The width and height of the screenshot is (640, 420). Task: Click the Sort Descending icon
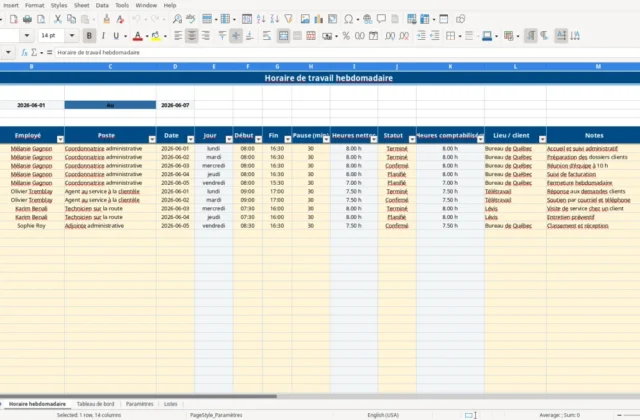click(x=275, y=19)
